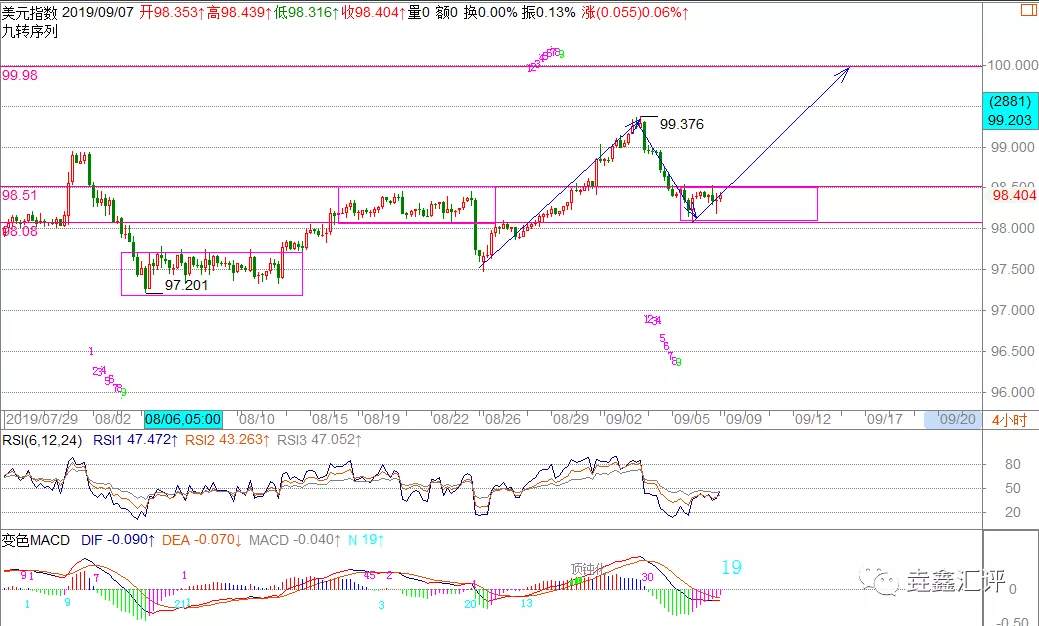Click the 96.000 price axis label

pyautogui.click(x=1012, y=393)
